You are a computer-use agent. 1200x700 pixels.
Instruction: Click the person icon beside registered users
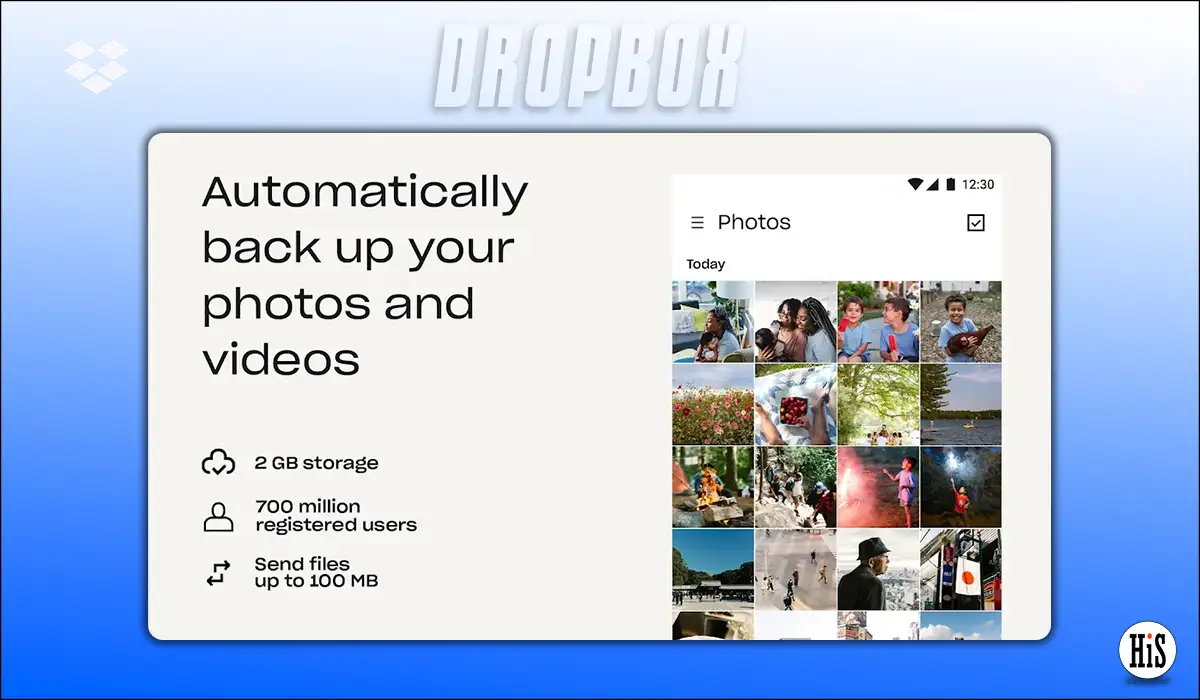pos(218,513)
